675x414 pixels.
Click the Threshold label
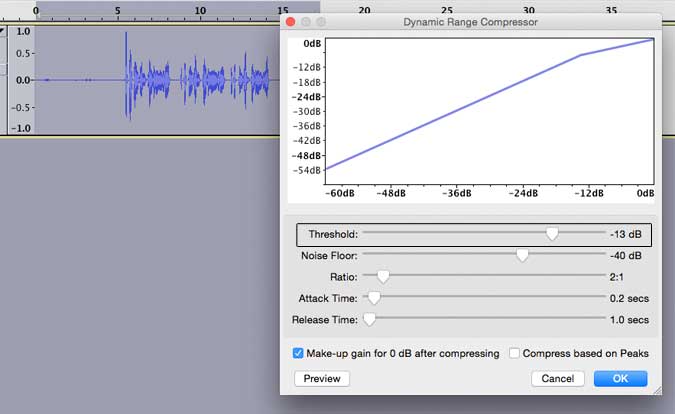pyautogui.click(x=333, y=234)
